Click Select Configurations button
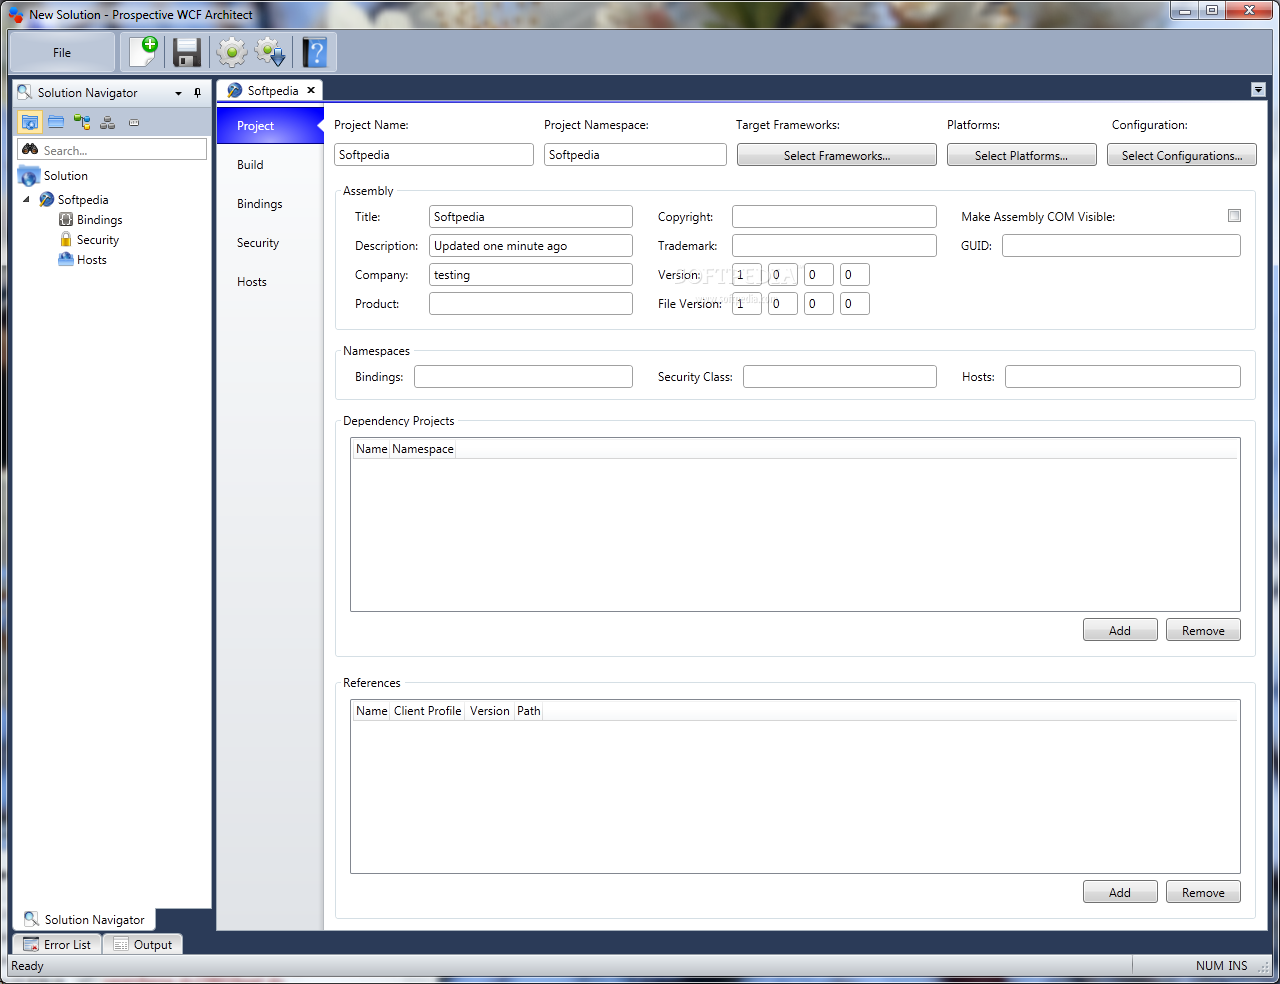1280x984 pixels. 1182,155
